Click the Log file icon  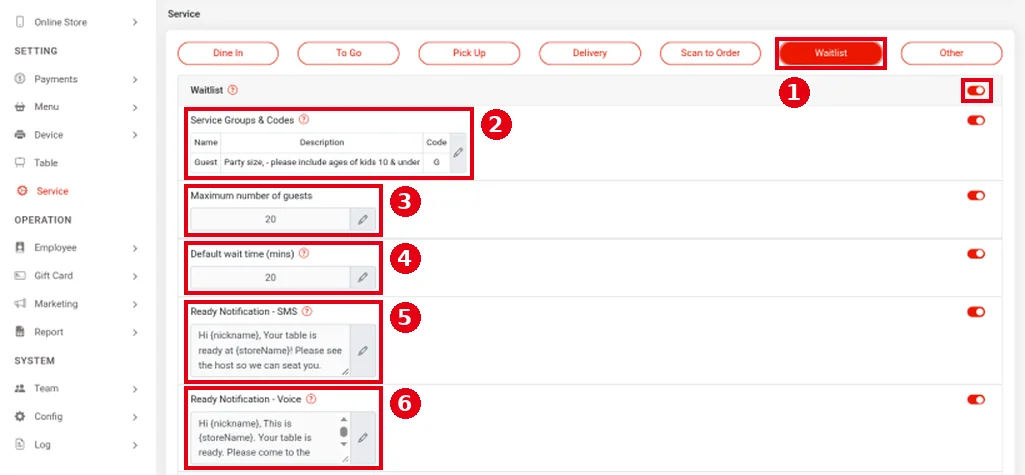point(20,444)
